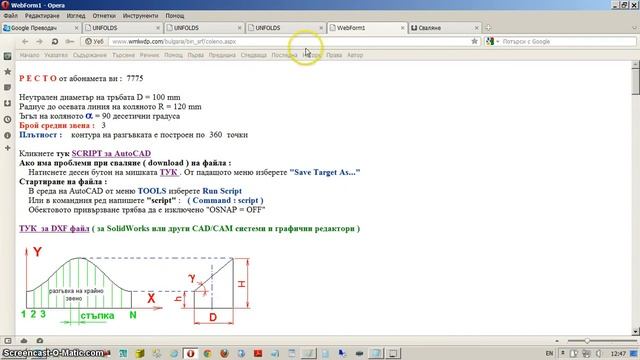Click the address bar URL field
Screen dimensions: 640x360
pos(289,42)
